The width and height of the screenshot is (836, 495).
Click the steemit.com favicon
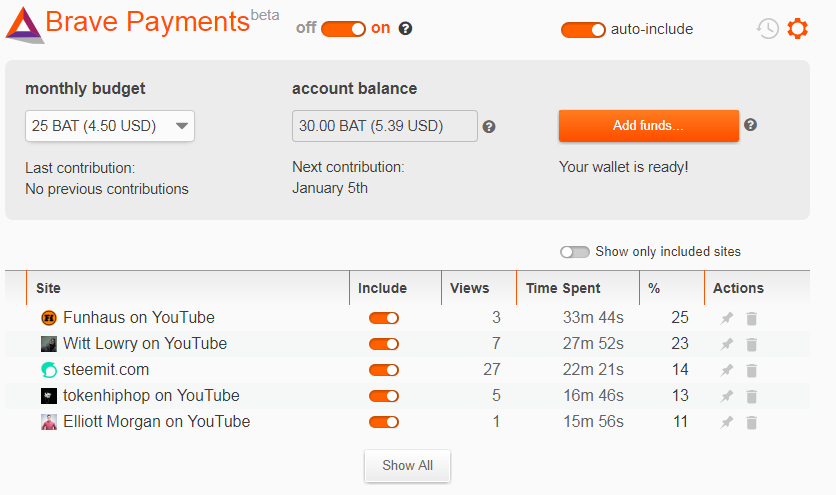tap(49, 370)
